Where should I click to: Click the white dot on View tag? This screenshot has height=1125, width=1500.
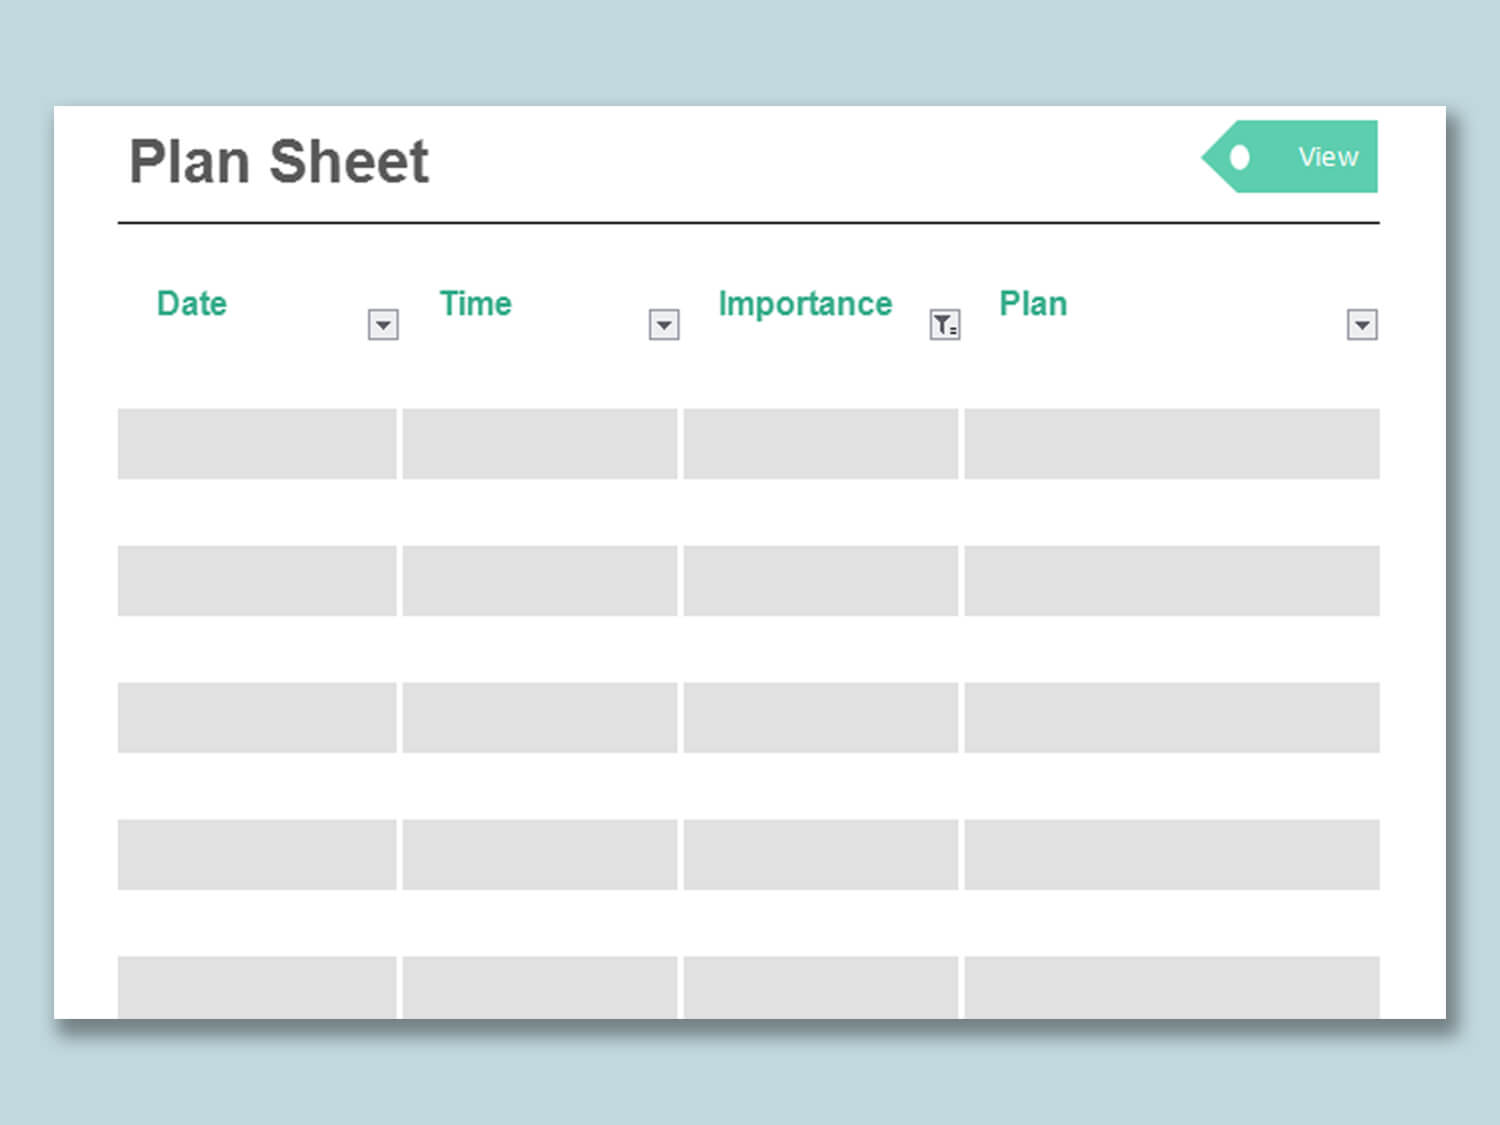(x=1240, y=157)
